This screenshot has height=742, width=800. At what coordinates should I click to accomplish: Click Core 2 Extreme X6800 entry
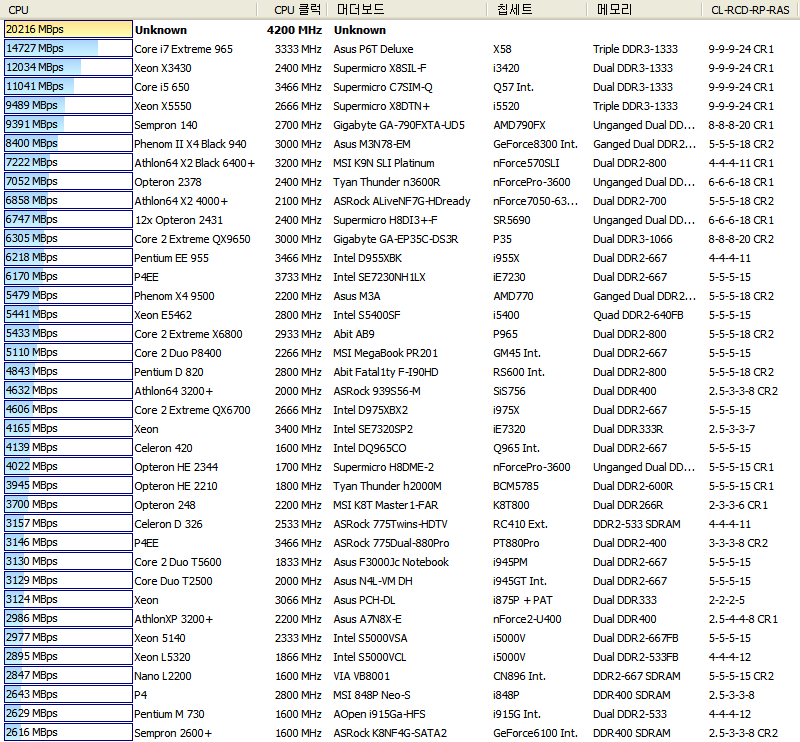(x=188, y=334)
